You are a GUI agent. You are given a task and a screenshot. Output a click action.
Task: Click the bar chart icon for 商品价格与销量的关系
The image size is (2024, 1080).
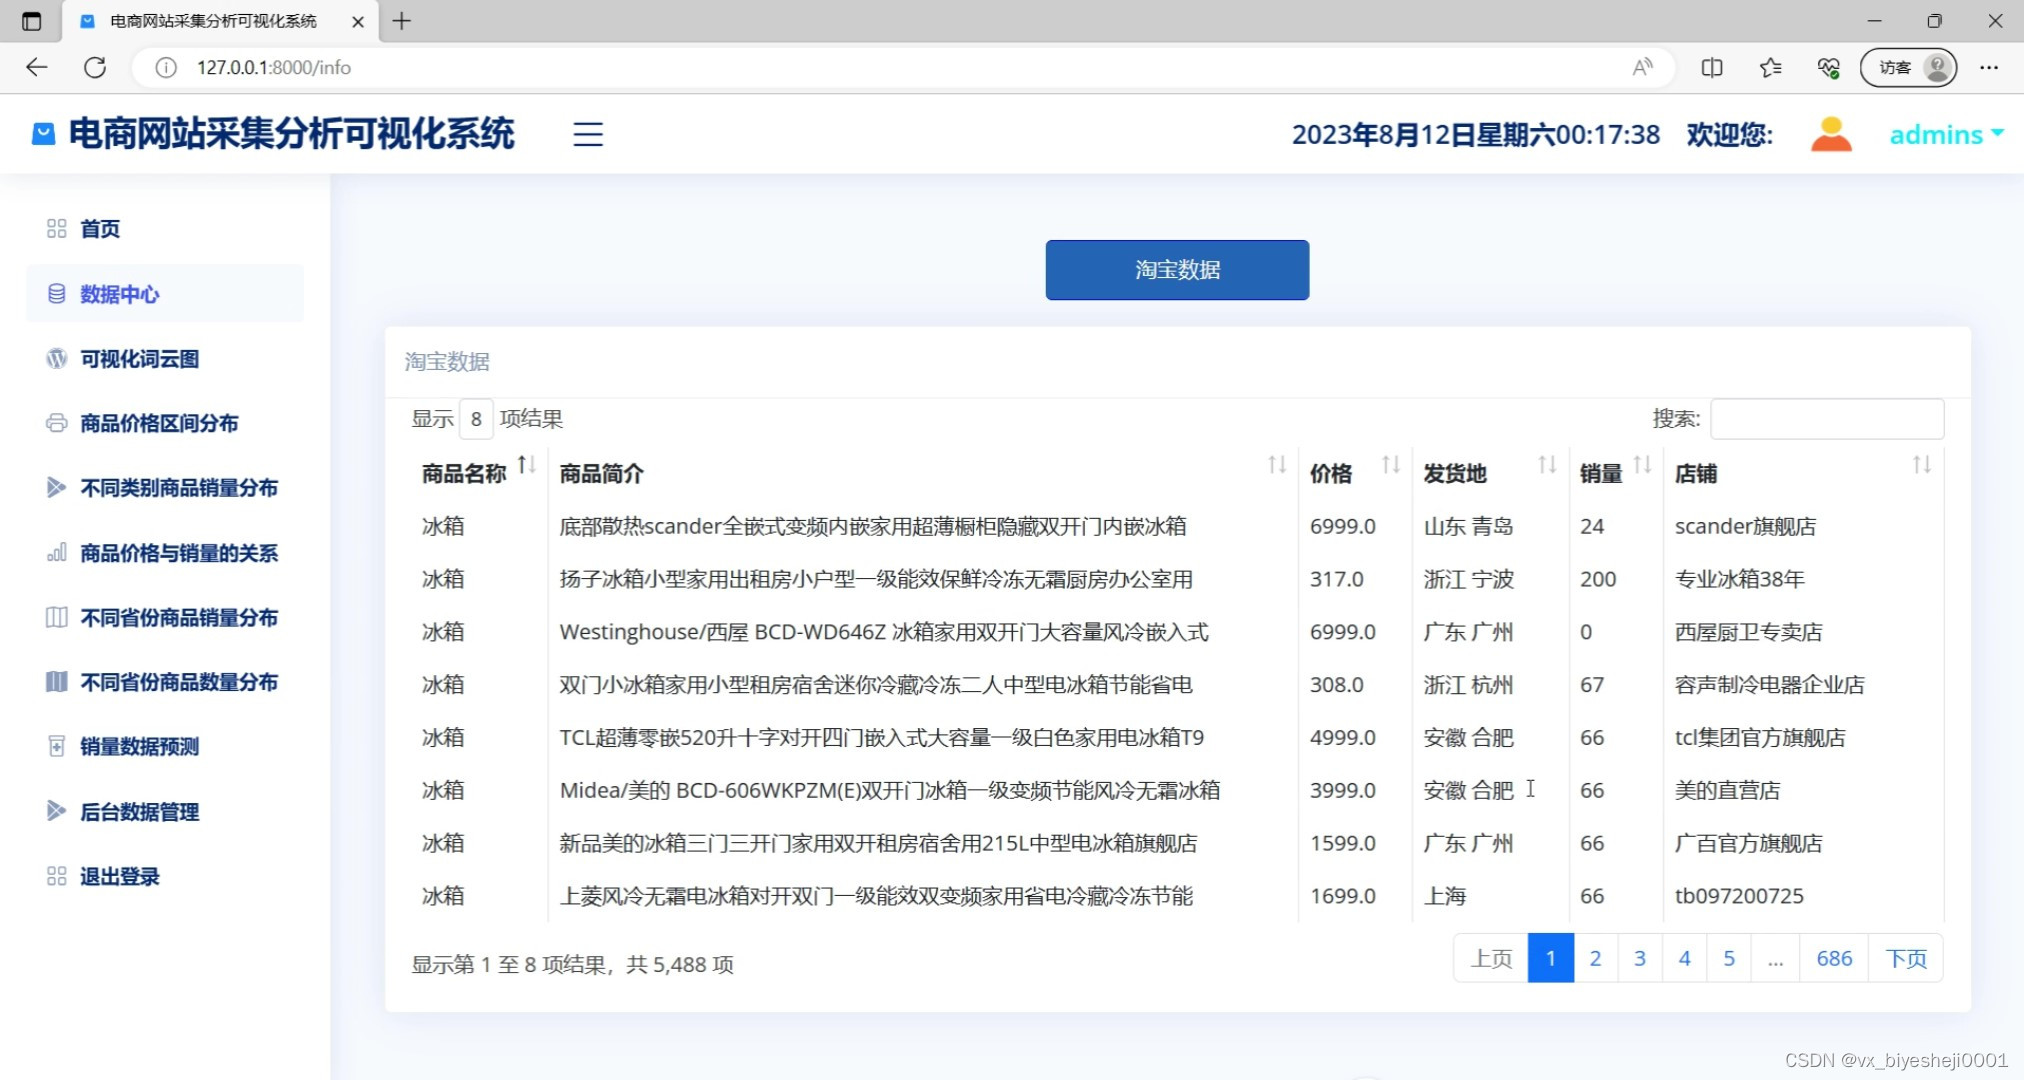tap(57, 552)
